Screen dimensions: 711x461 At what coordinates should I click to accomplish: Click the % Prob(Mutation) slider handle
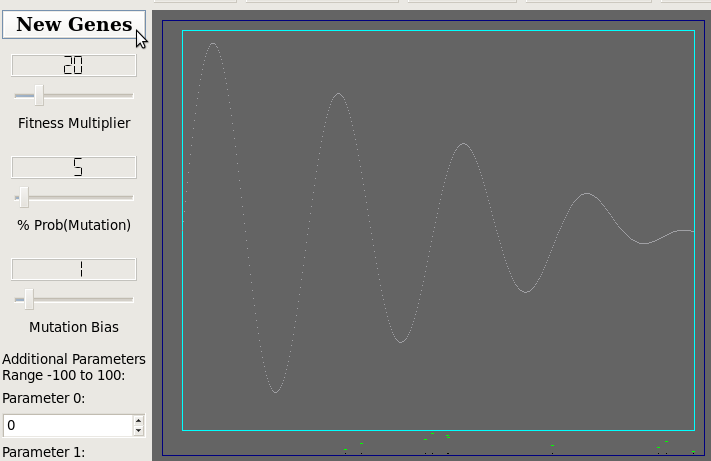pos(24,197)
